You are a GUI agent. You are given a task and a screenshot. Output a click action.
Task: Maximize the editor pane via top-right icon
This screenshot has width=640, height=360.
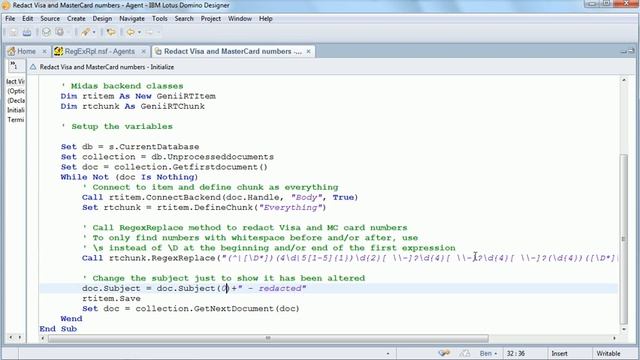pos(631,51)
